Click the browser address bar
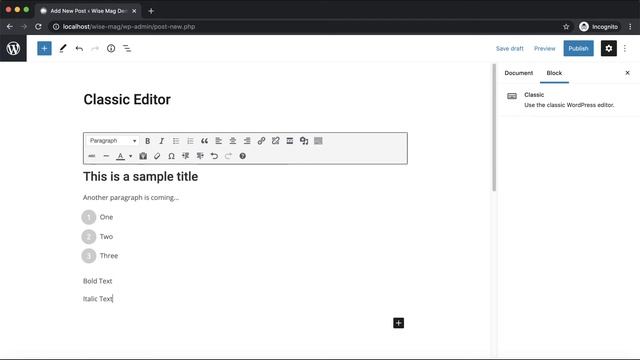 pyautogui.click(x=310, y=27)
